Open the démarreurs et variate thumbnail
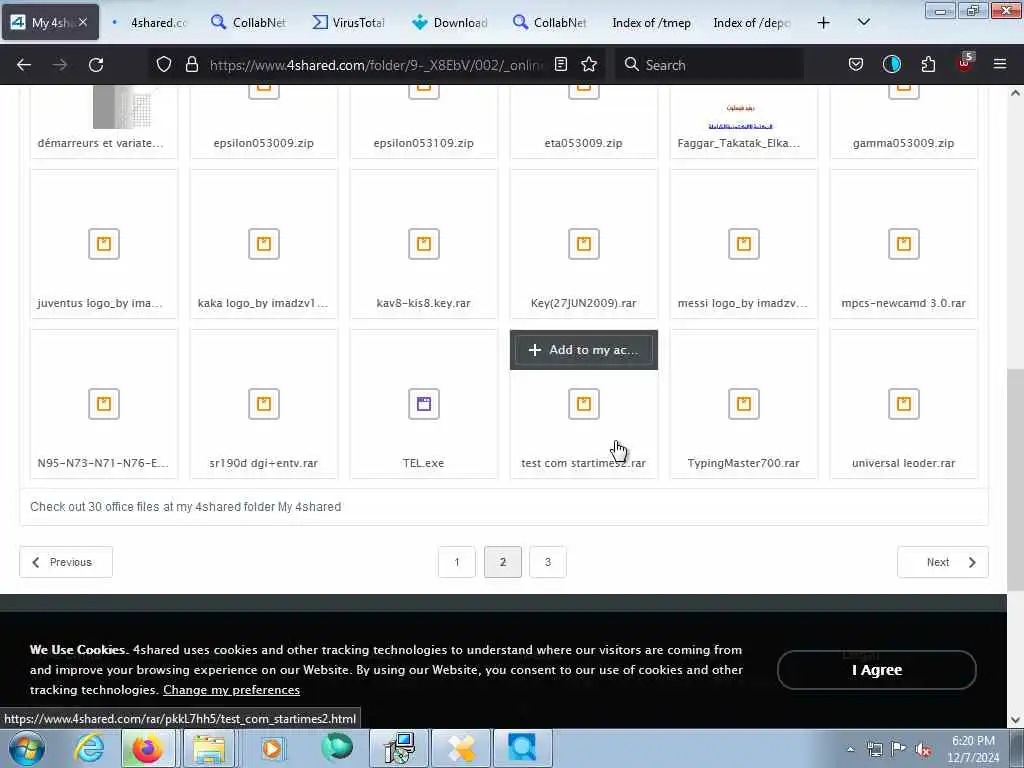Viewport: 1024px width, 768px height. (122, 108)
